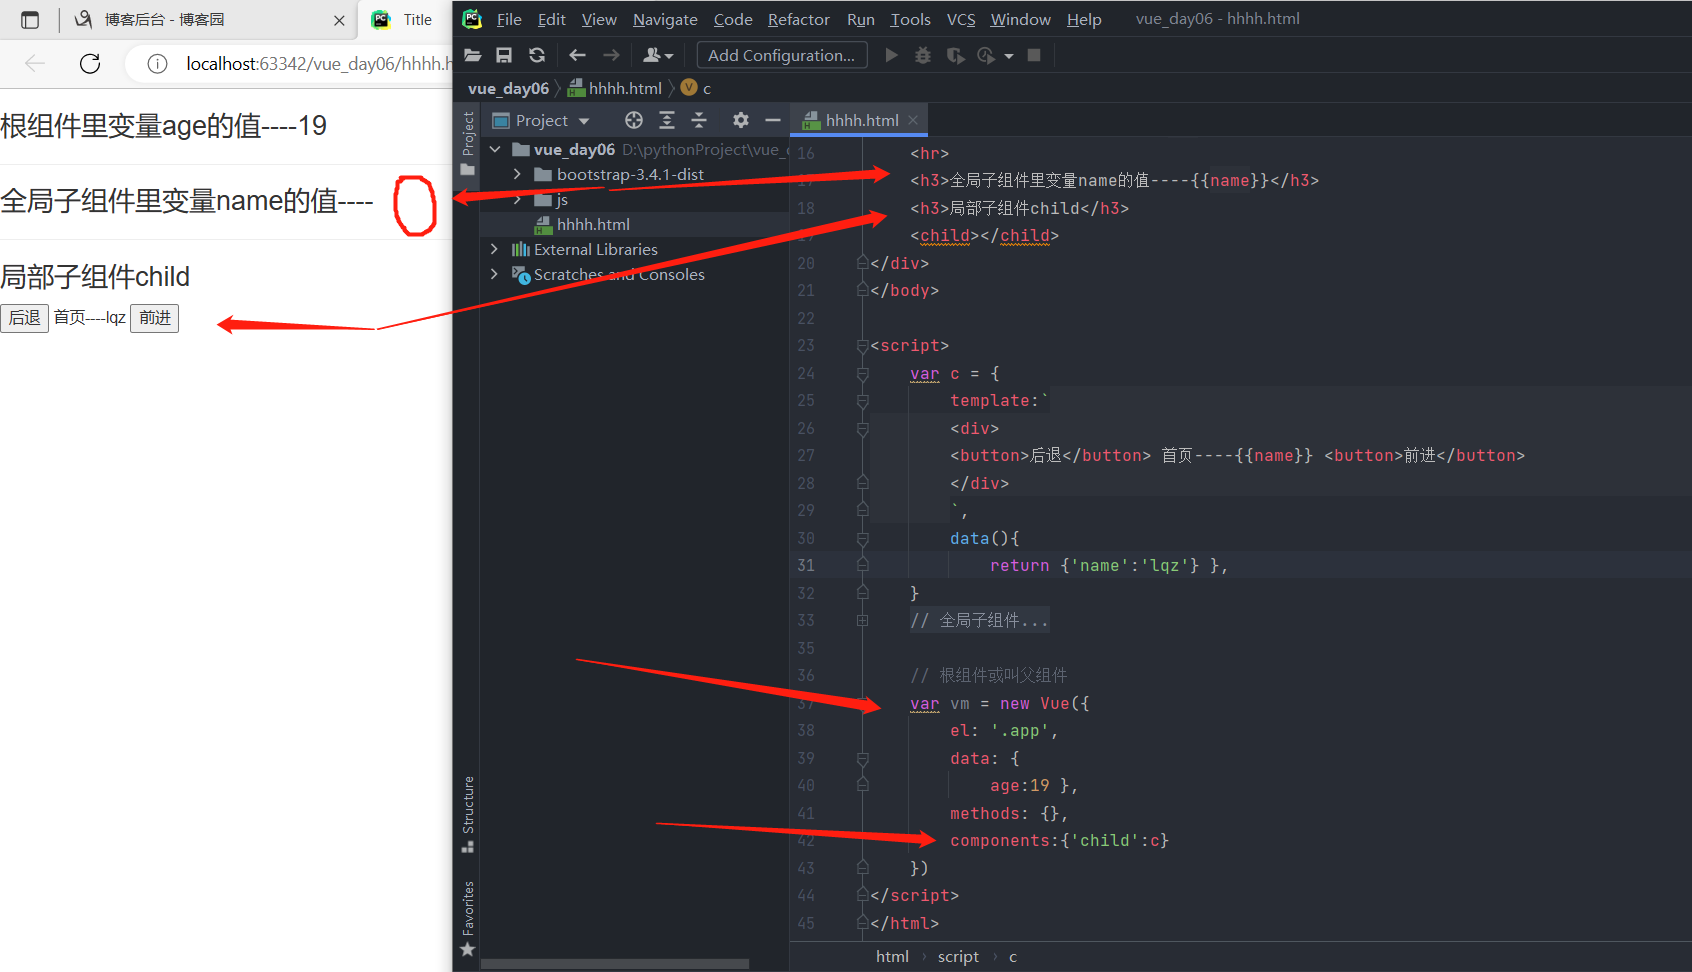Switch to the hhhh.html editor tab

[x=860, y=120]
